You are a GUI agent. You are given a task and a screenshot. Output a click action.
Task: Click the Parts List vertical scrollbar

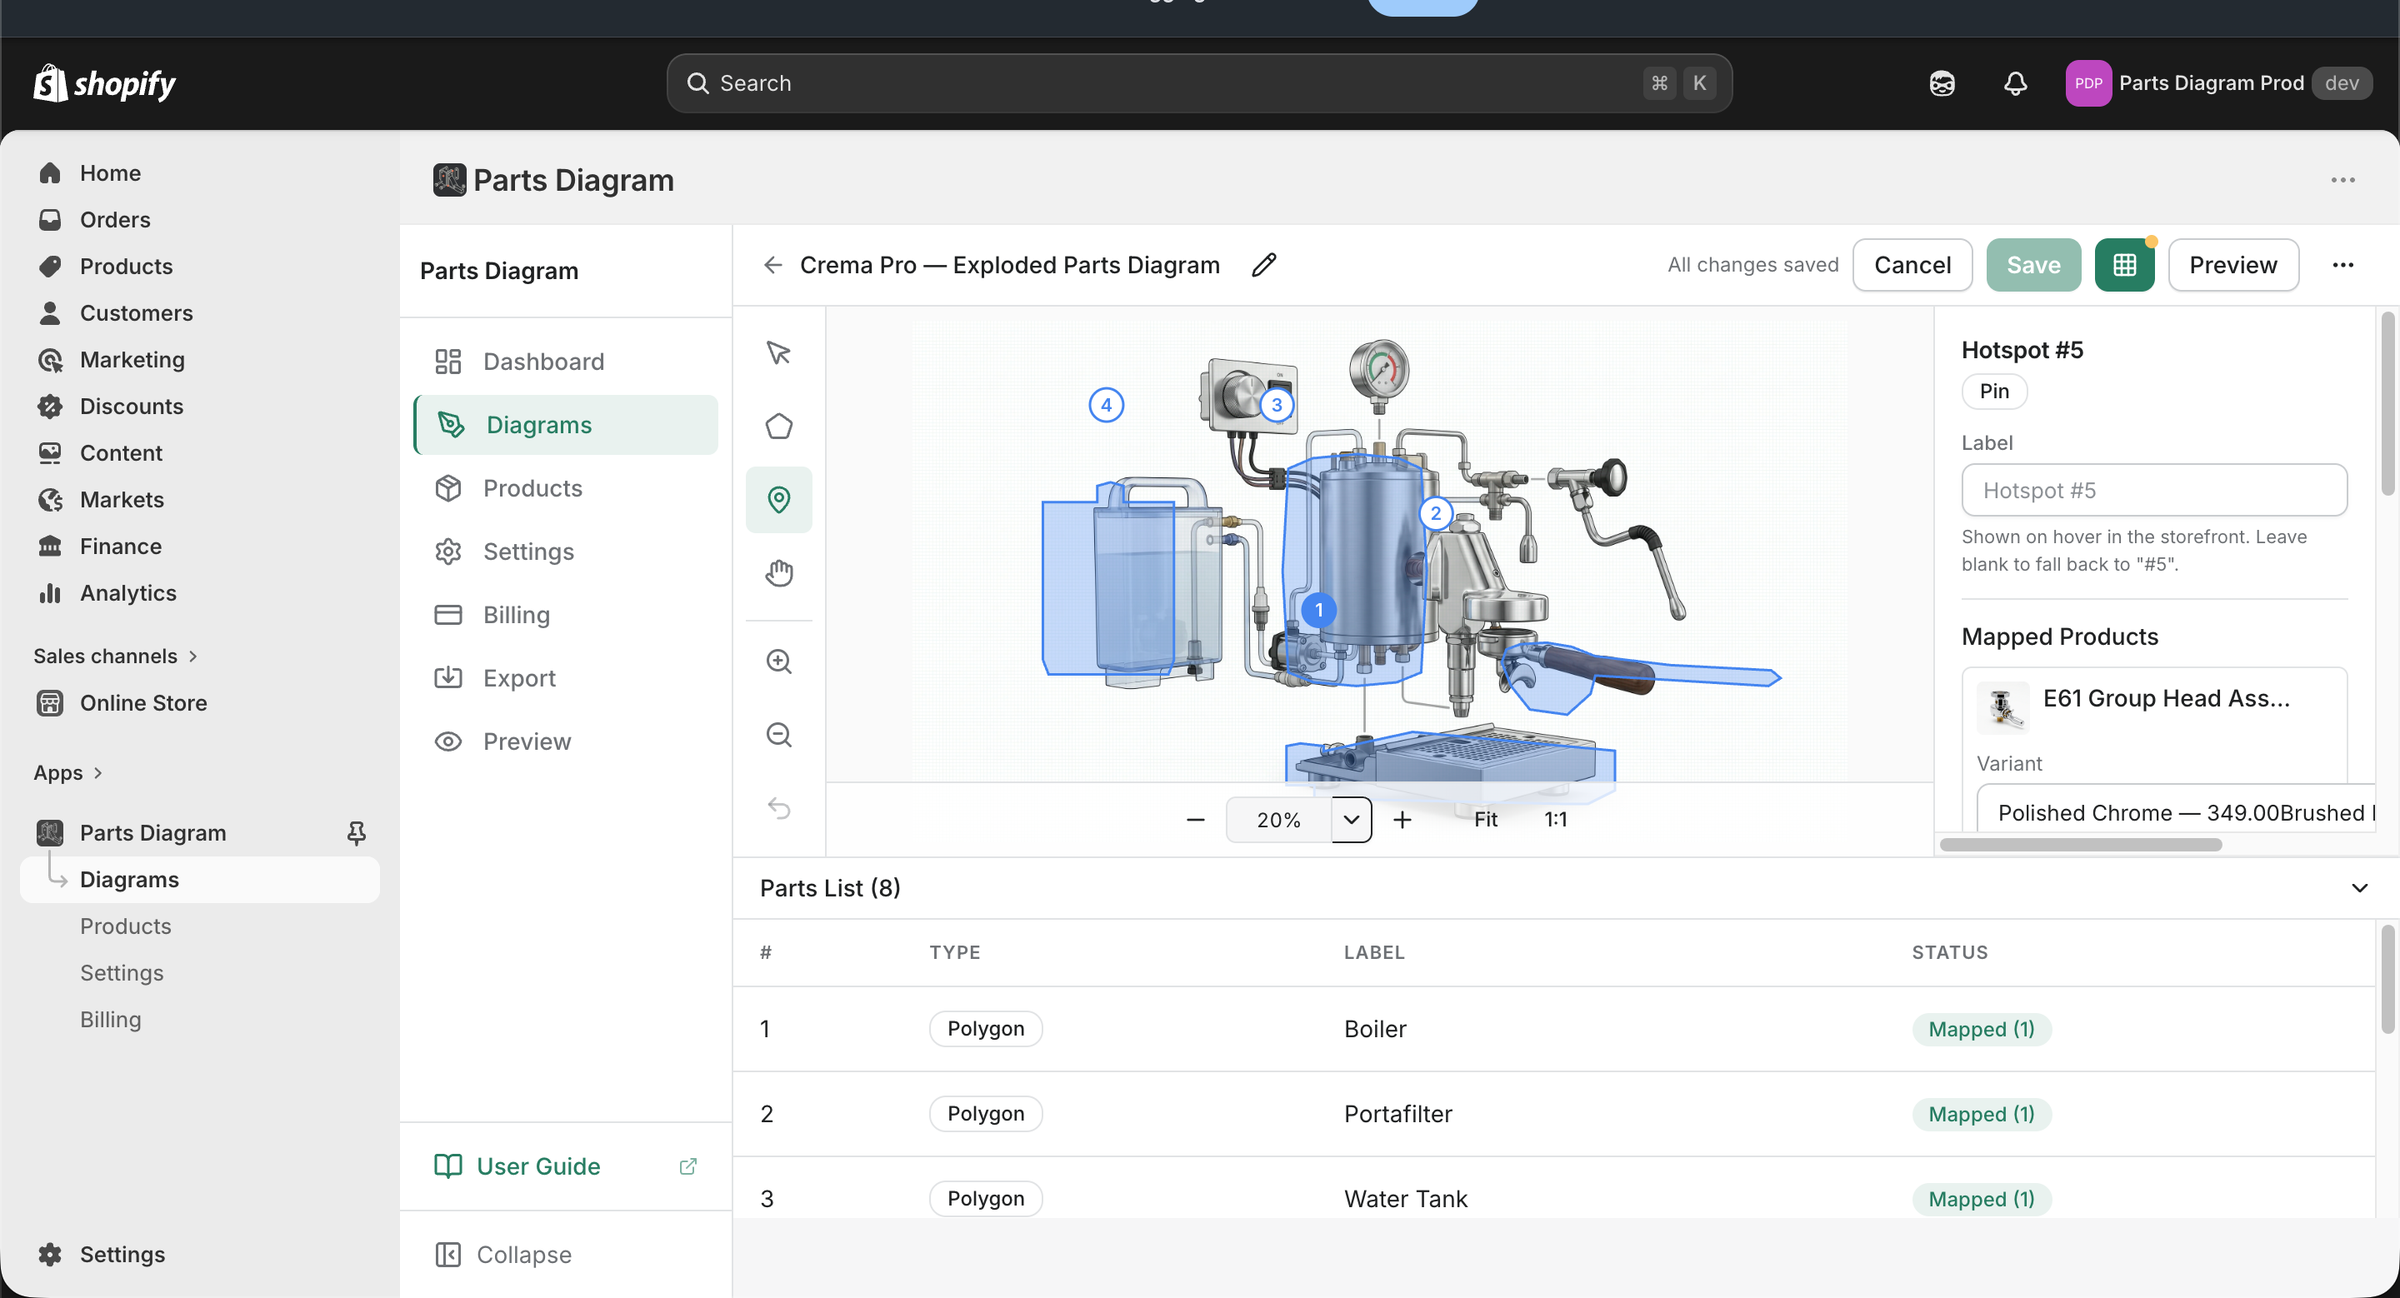point(2388,980)
